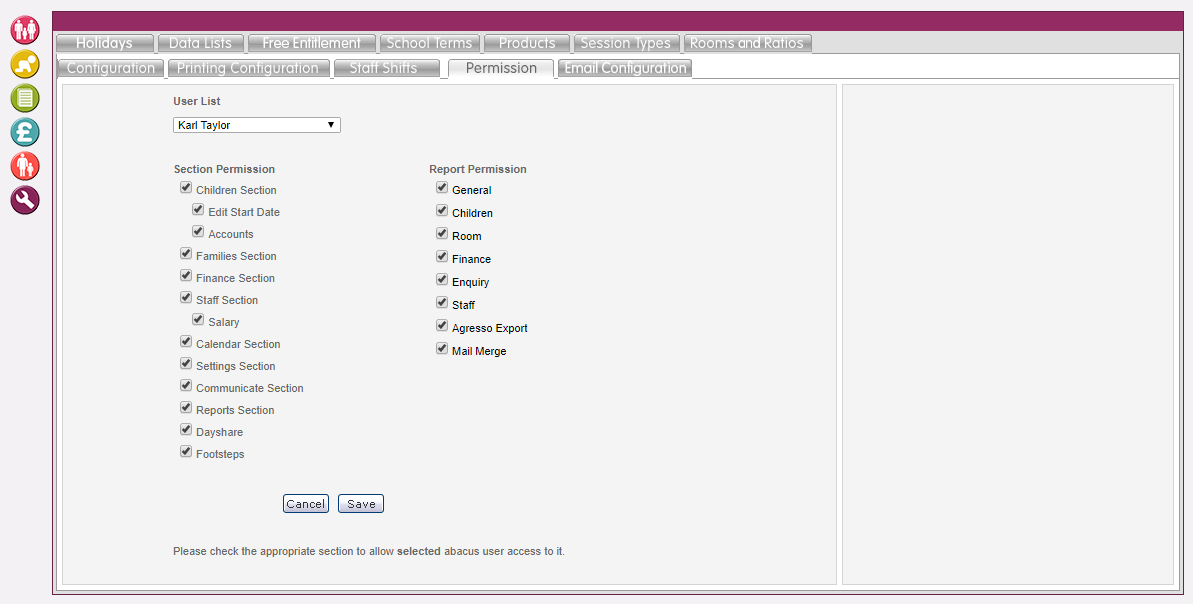Click the Report Permission heading
Screen dimensions: 1193x604
coord(478,169)
